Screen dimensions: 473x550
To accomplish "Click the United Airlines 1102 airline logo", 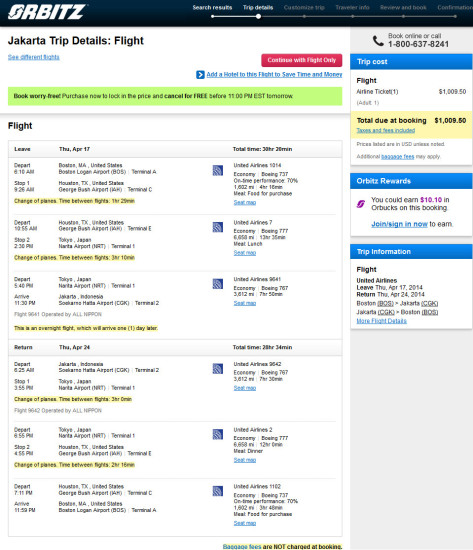I will coord(218,491).
